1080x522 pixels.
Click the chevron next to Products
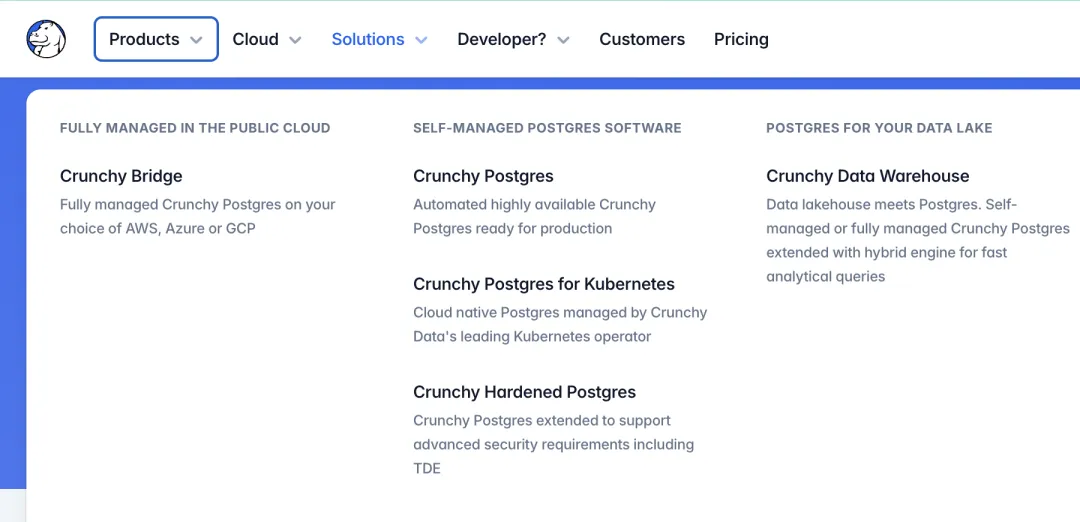196,40
